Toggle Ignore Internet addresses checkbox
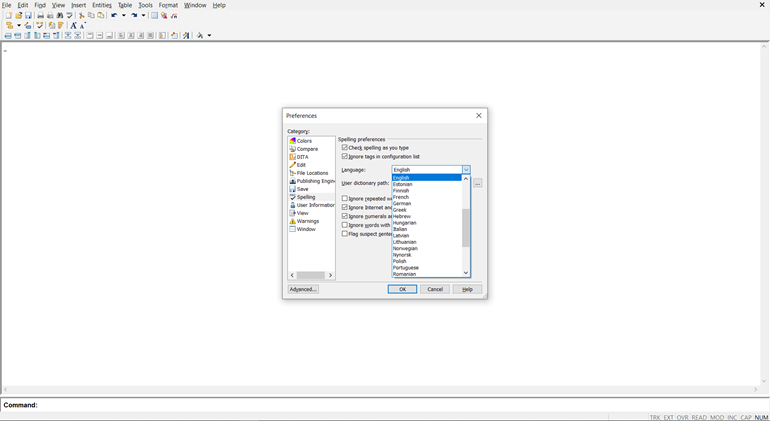The image size is (770, 421). (x=345, y=207)
